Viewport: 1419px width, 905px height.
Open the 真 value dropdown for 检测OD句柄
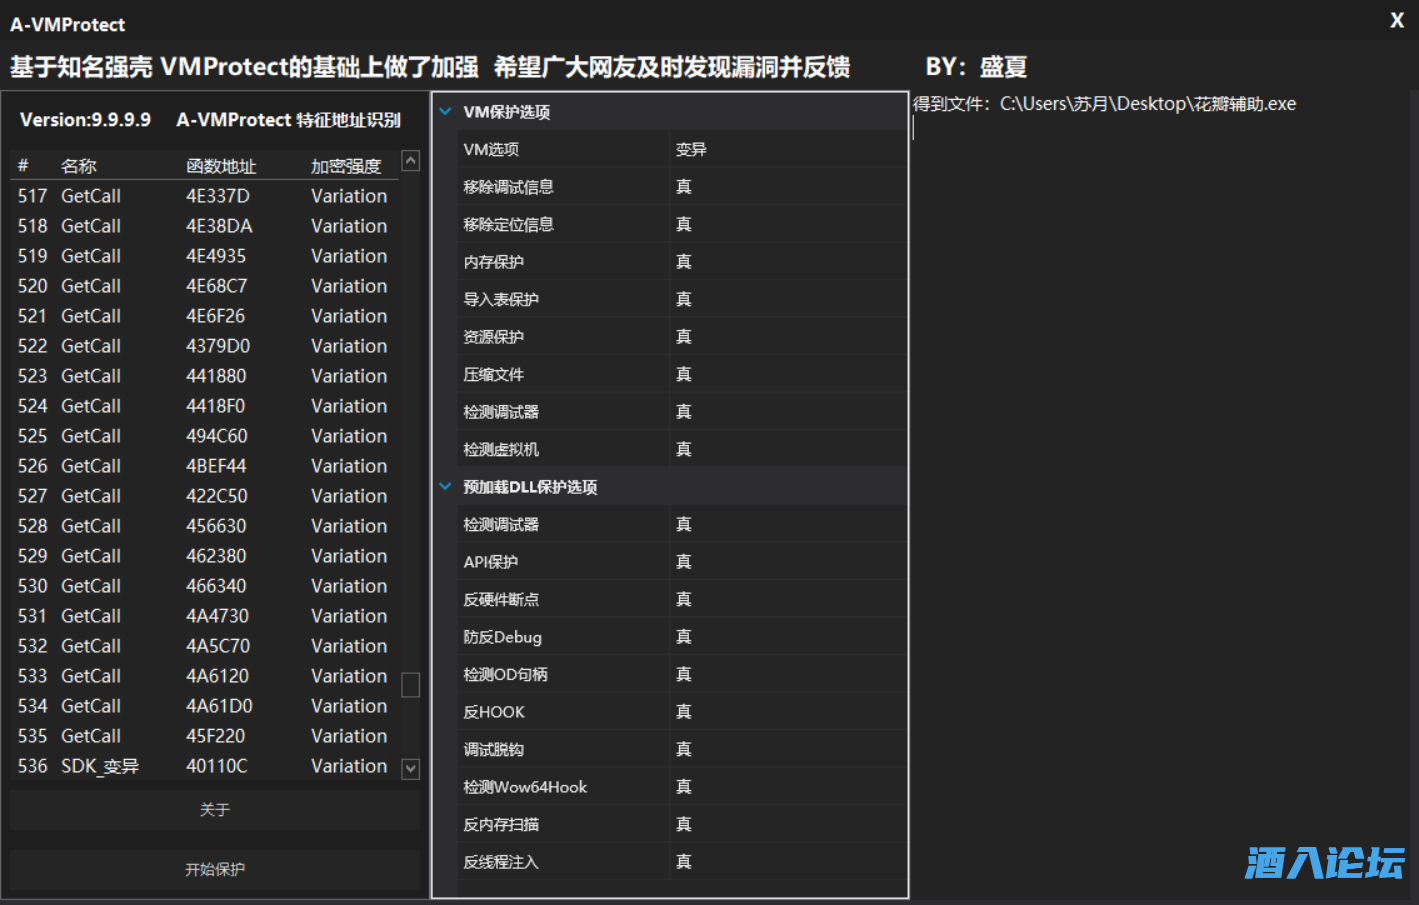(x=788, y=675)
